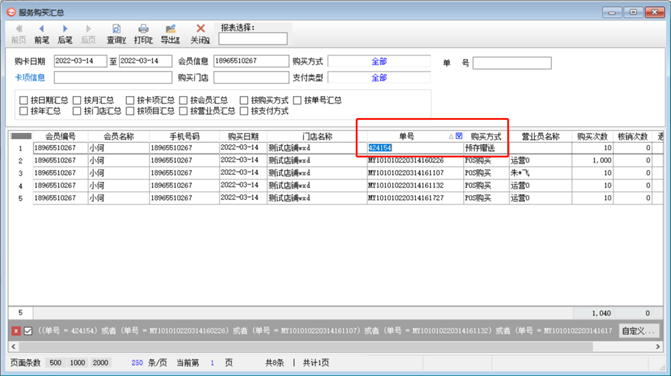The image size is (671, 376).
Task: Select highlighted order number 424154 cell
Action: tap(415, 148)
